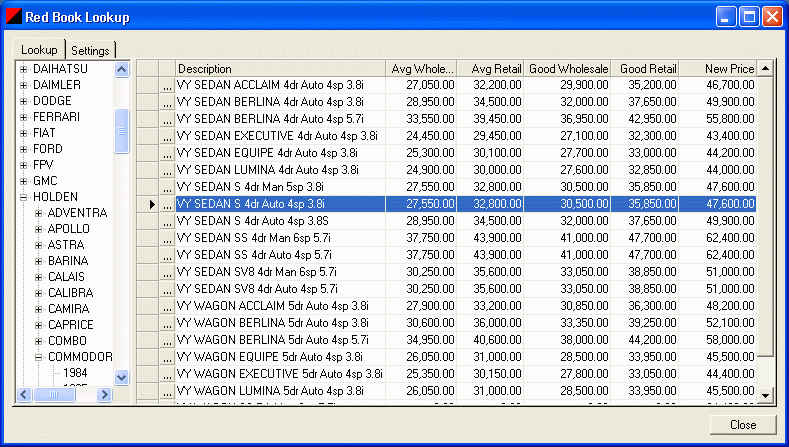Sort by the Good Retail column header

pos(645,68)
